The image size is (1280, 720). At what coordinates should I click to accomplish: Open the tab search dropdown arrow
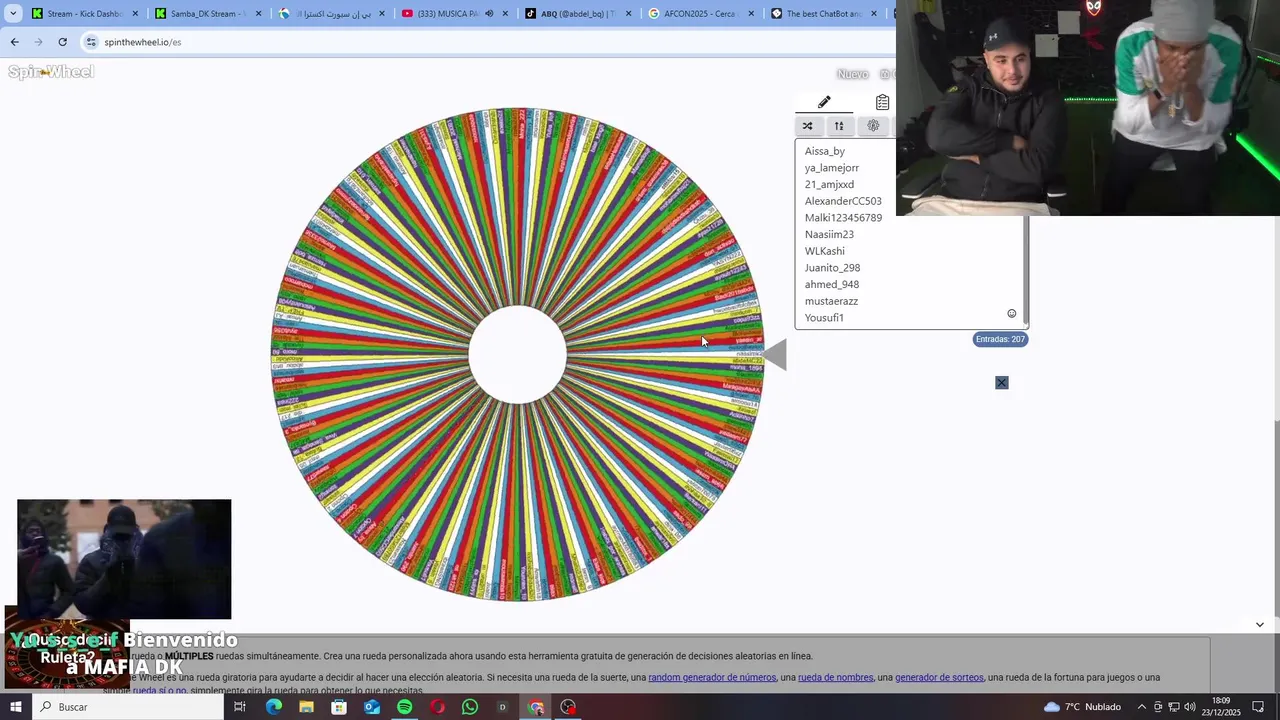13,14
